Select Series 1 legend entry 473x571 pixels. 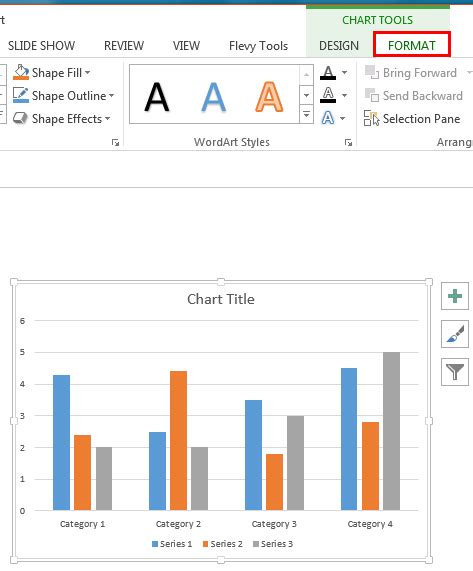point(172,544)
